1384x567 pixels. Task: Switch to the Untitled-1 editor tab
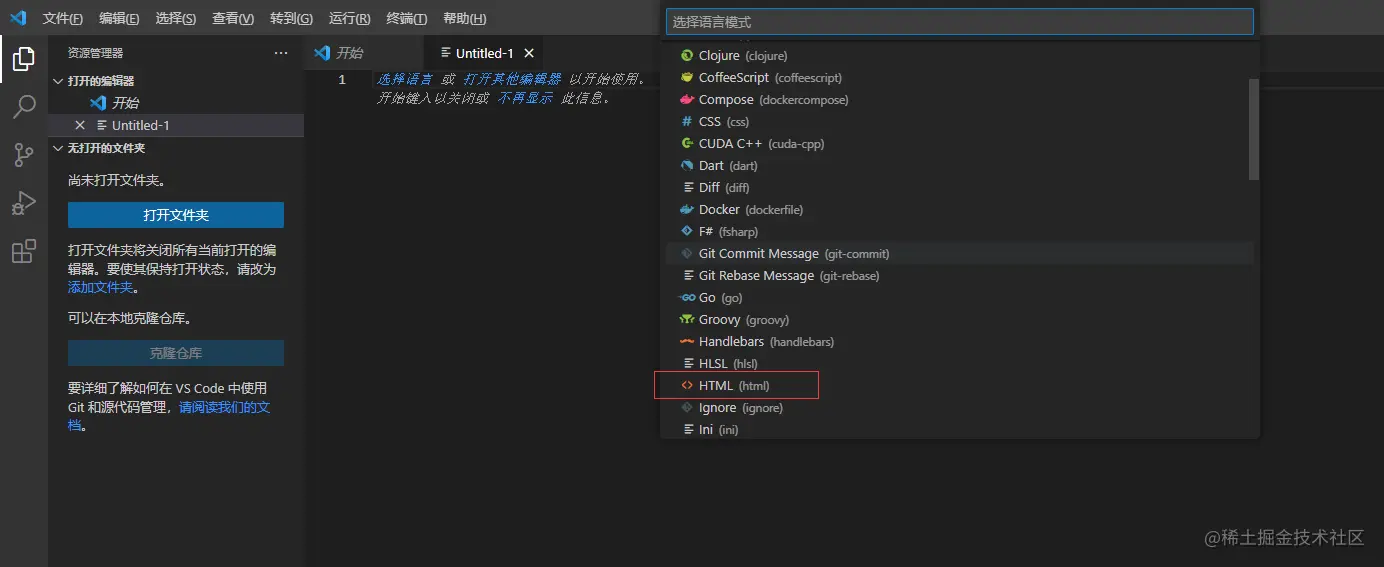pos(485,53)
